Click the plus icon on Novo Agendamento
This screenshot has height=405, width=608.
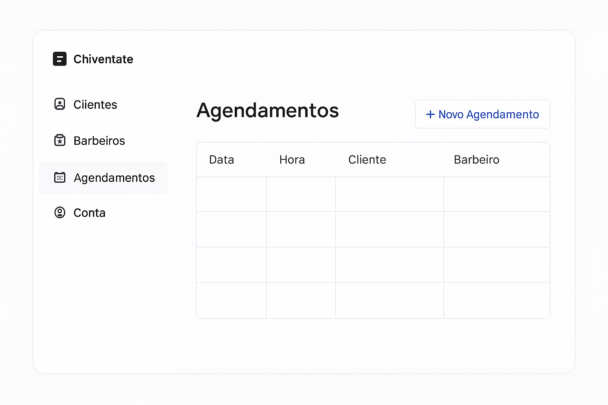[x=430, y=115]
